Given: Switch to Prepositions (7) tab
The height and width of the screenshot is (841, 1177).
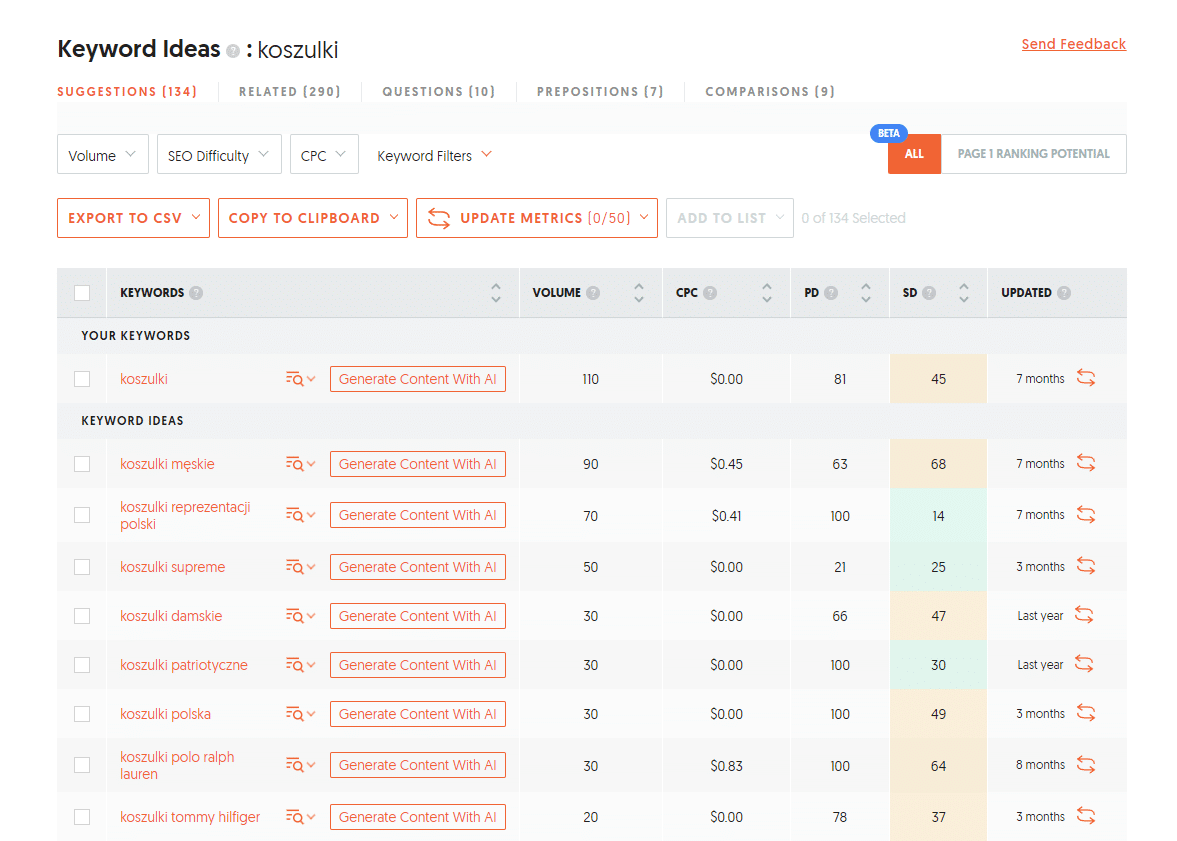Looking at the screenshot, I should [601, 92].
